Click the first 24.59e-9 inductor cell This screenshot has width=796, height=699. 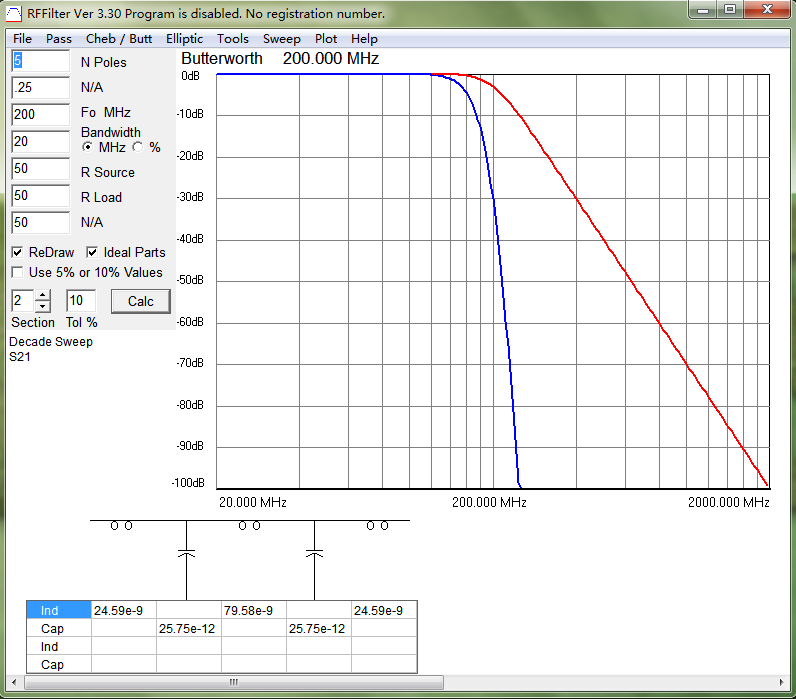coord(124,610)
